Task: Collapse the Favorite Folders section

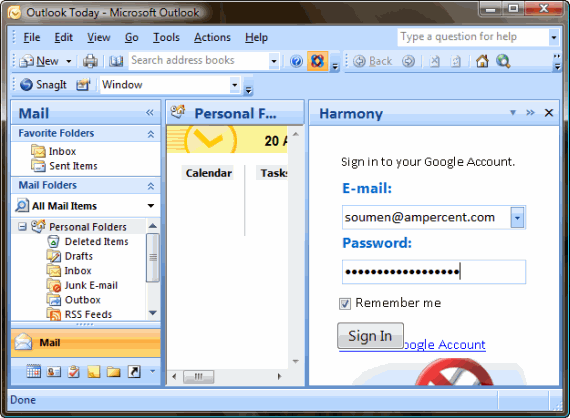Action: click(x=150, y=134)
